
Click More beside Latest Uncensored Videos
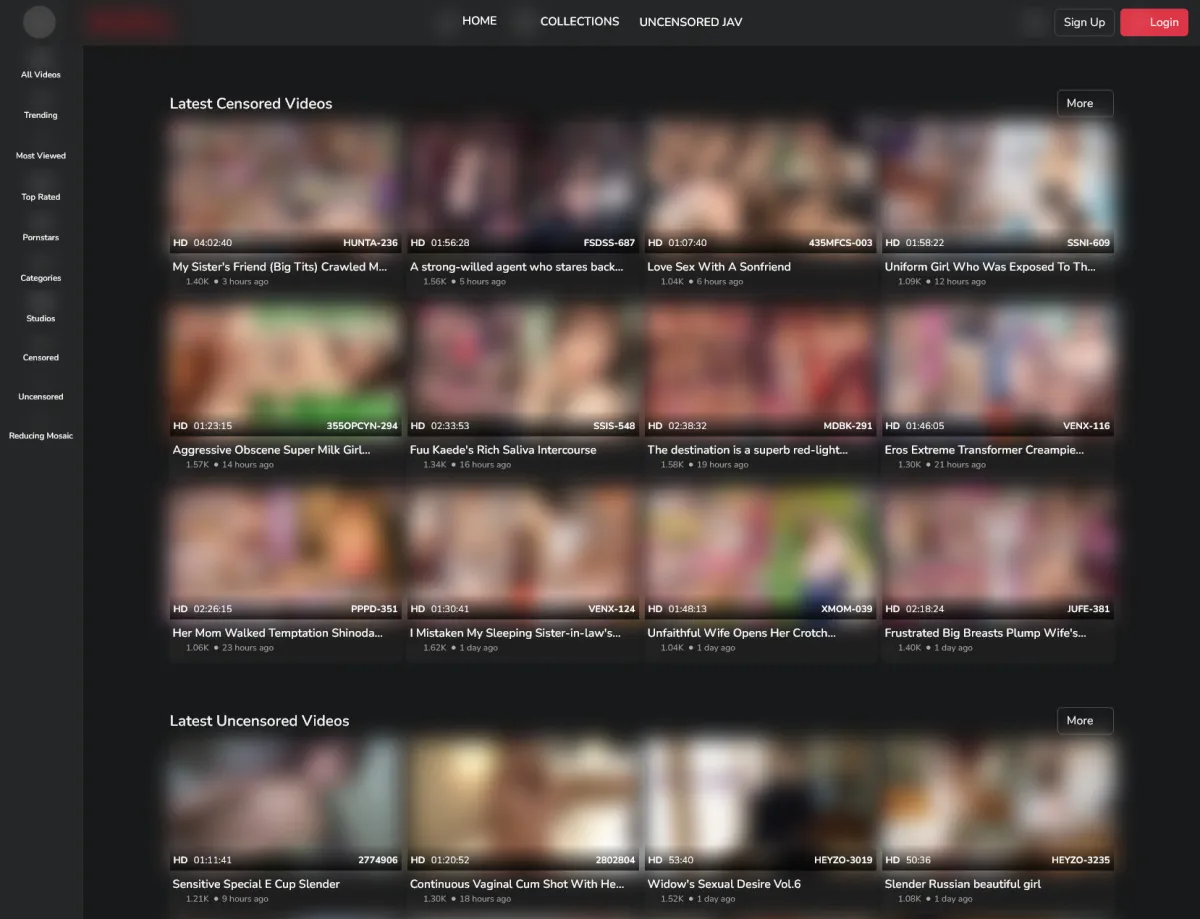tap(1084, 720)
